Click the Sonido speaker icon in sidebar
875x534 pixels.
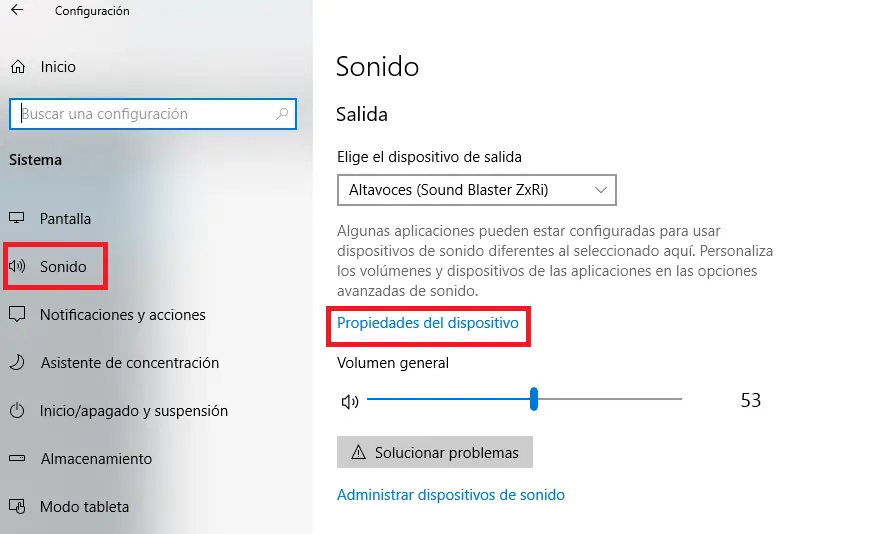coord(17,267)
